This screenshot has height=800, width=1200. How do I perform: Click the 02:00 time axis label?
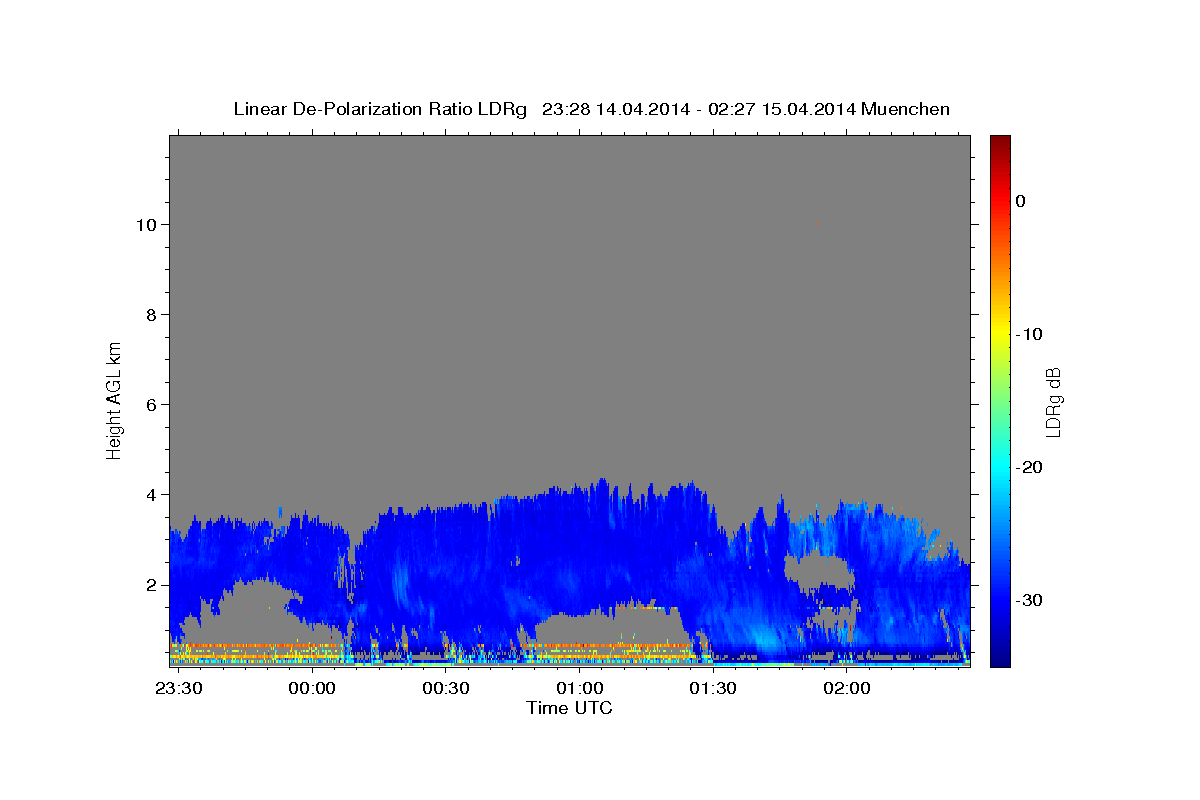tap(847, 689)
